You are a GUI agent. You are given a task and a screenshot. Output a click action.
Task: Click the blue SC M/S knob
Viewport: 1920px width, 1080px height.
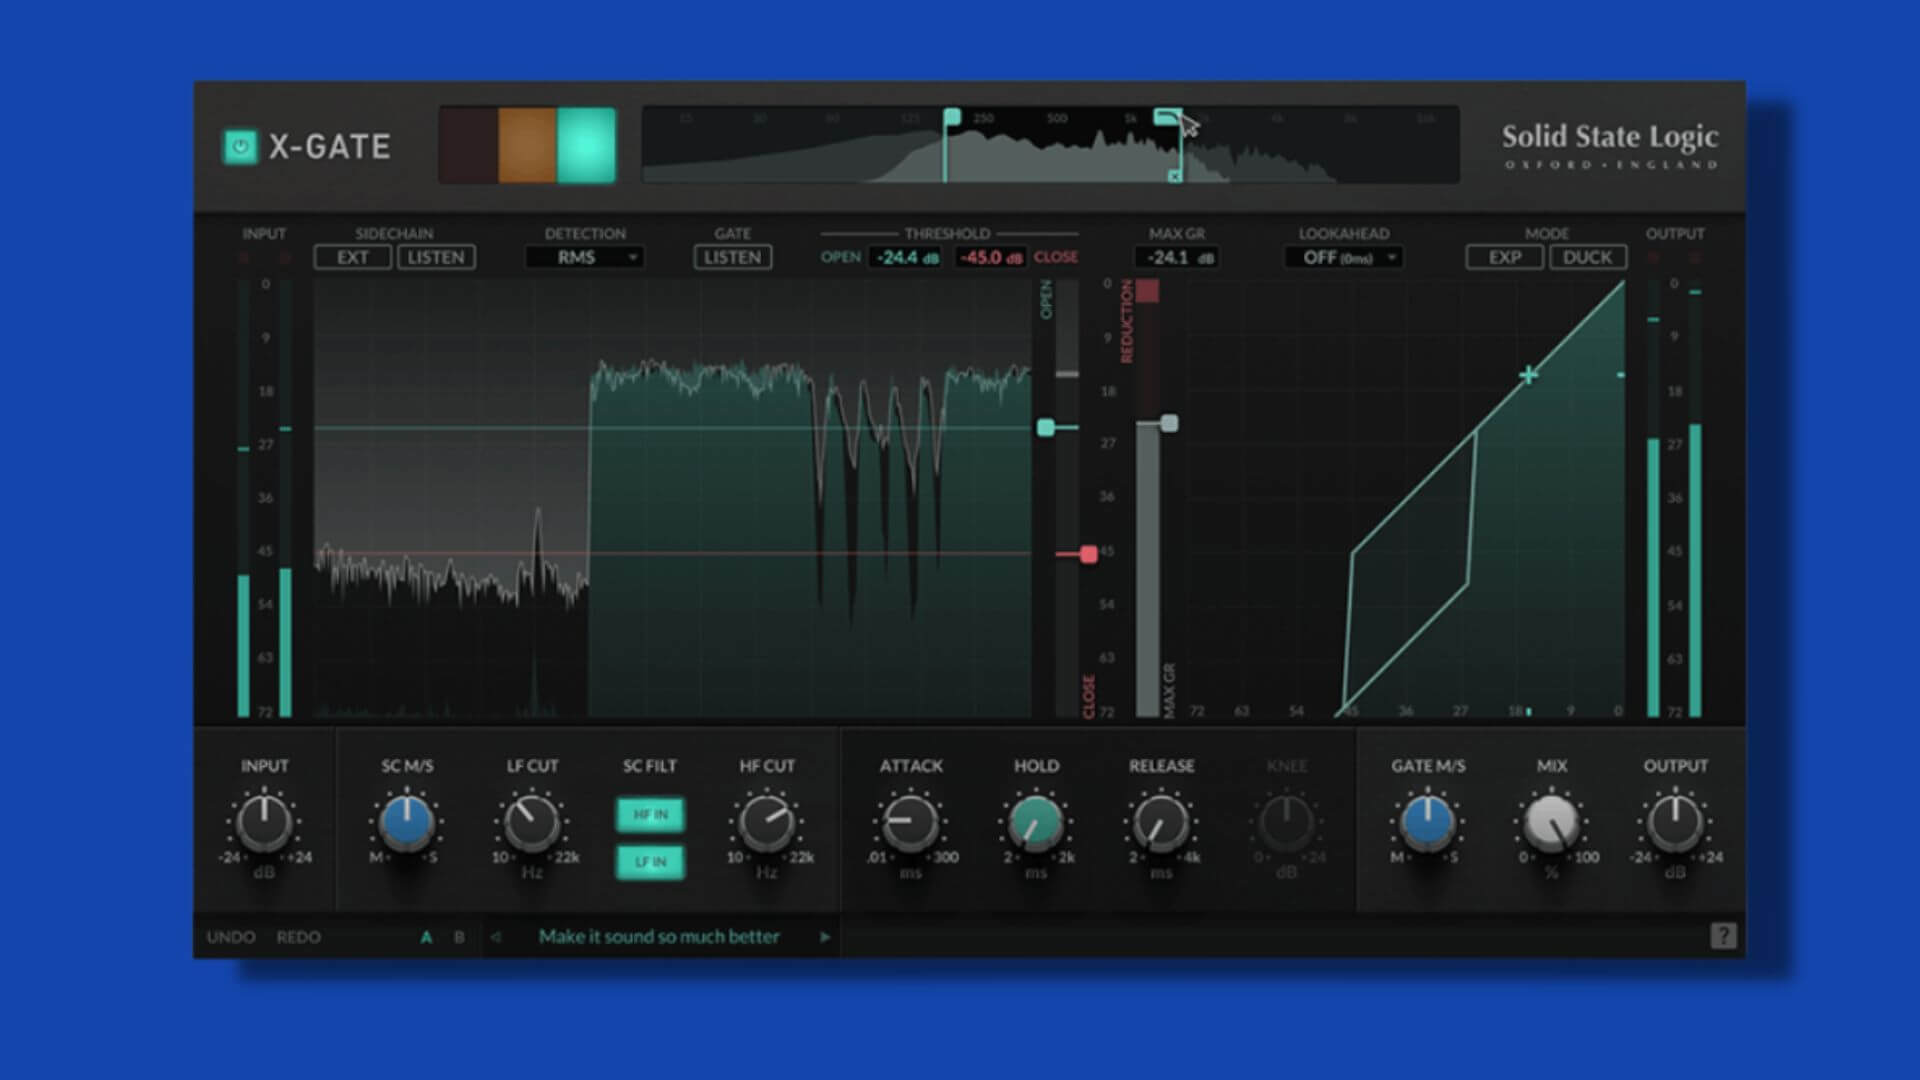click(x=407, y=822)
